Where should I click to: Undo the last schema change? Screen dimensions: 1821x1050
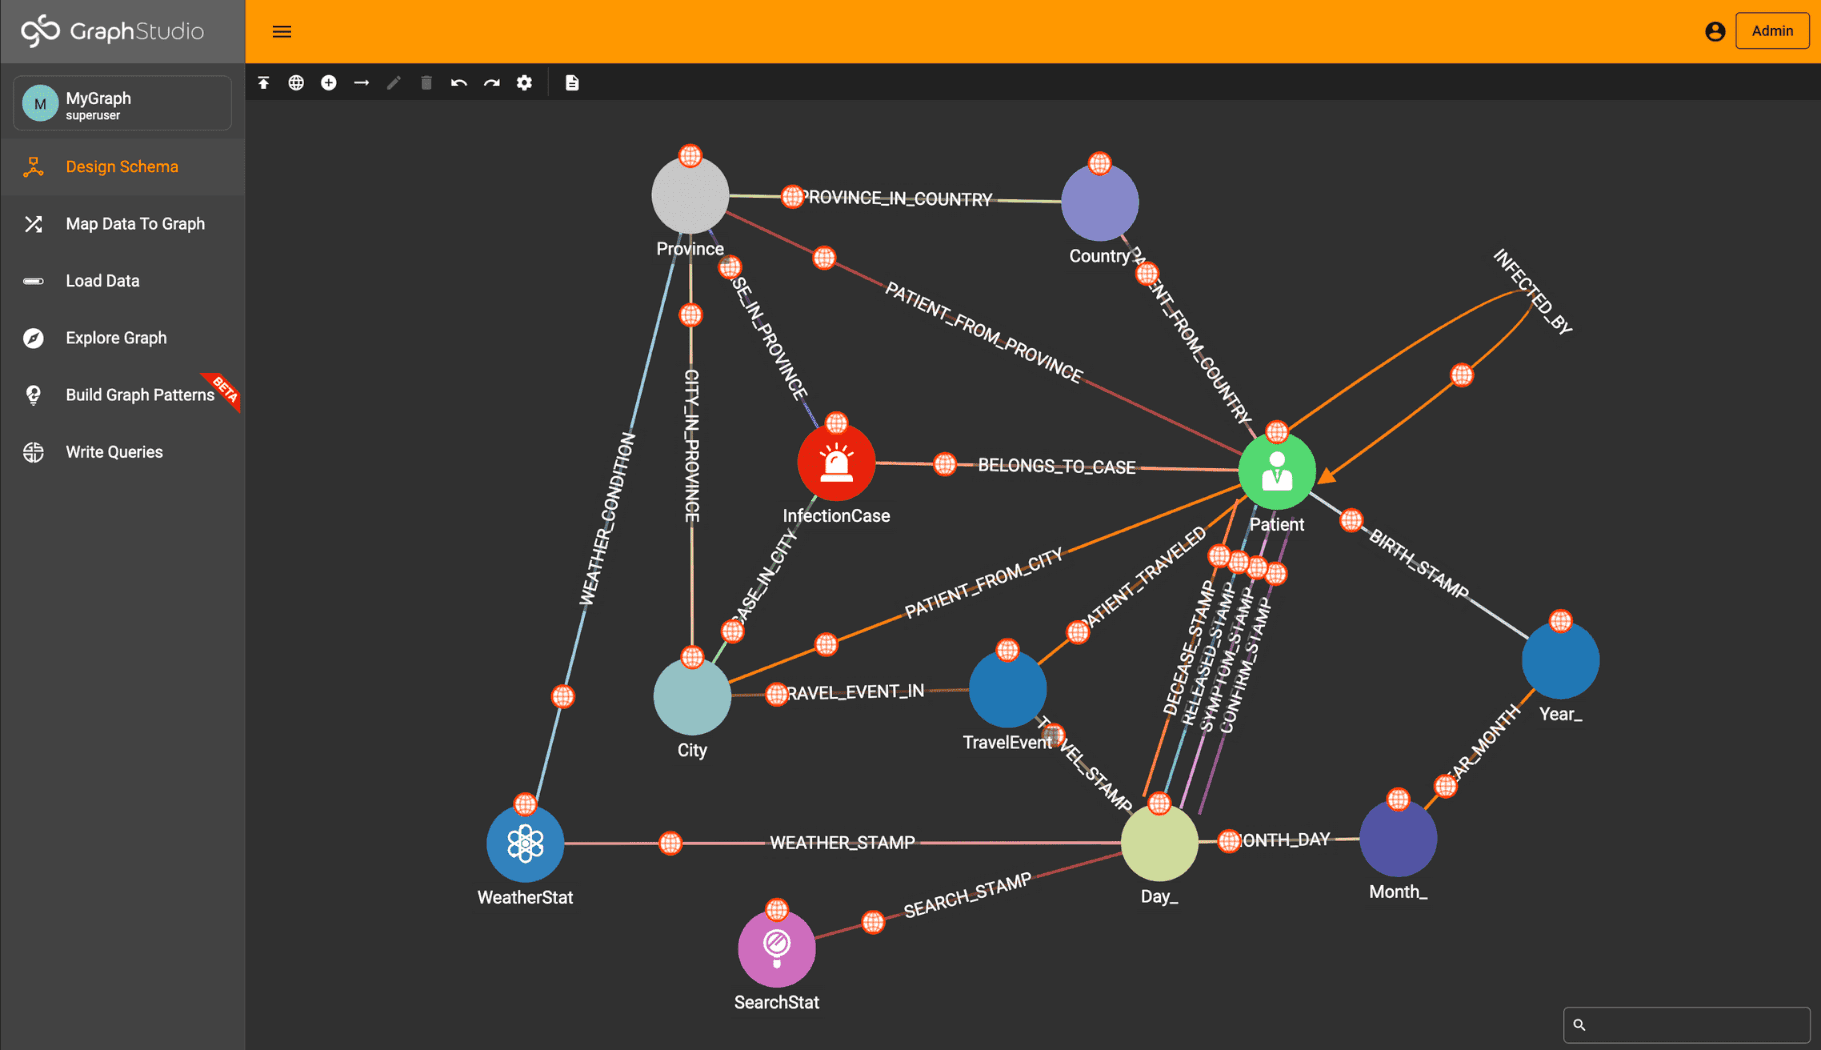459,82
